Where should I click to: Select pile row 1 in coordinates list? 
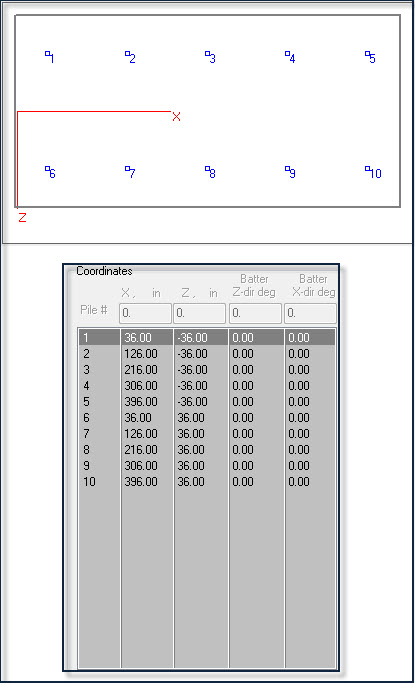(x=207, y=338)
